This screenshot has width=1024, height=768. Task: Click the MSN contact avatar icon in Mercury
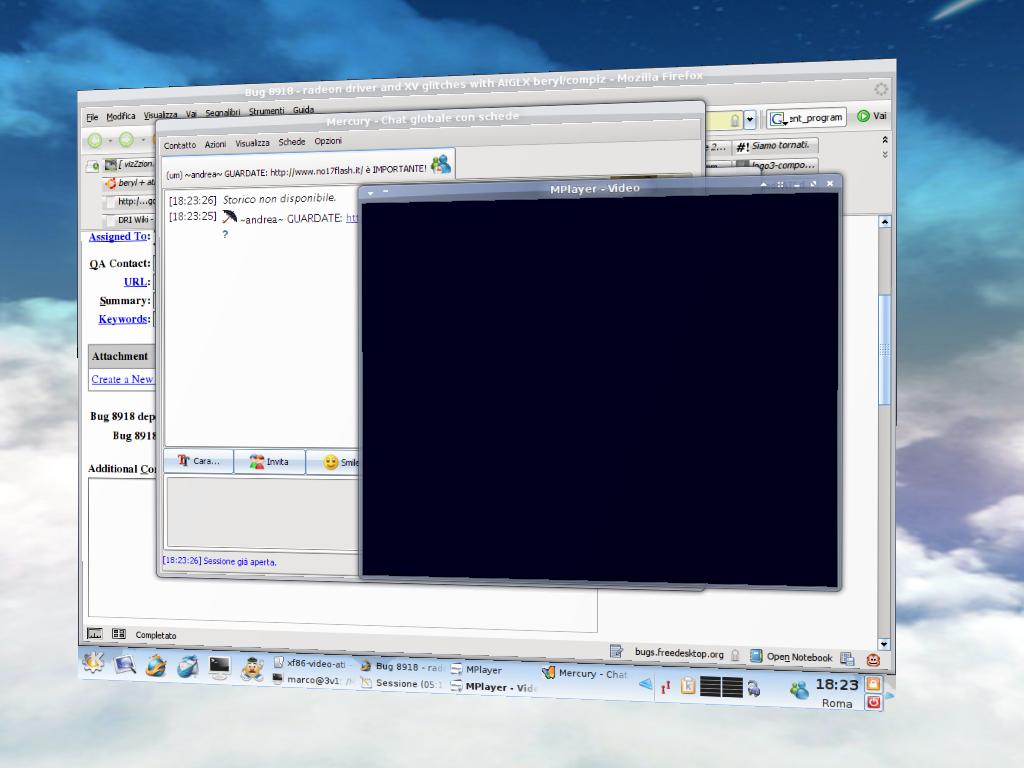pyautogui.click(x=440, y=163)
